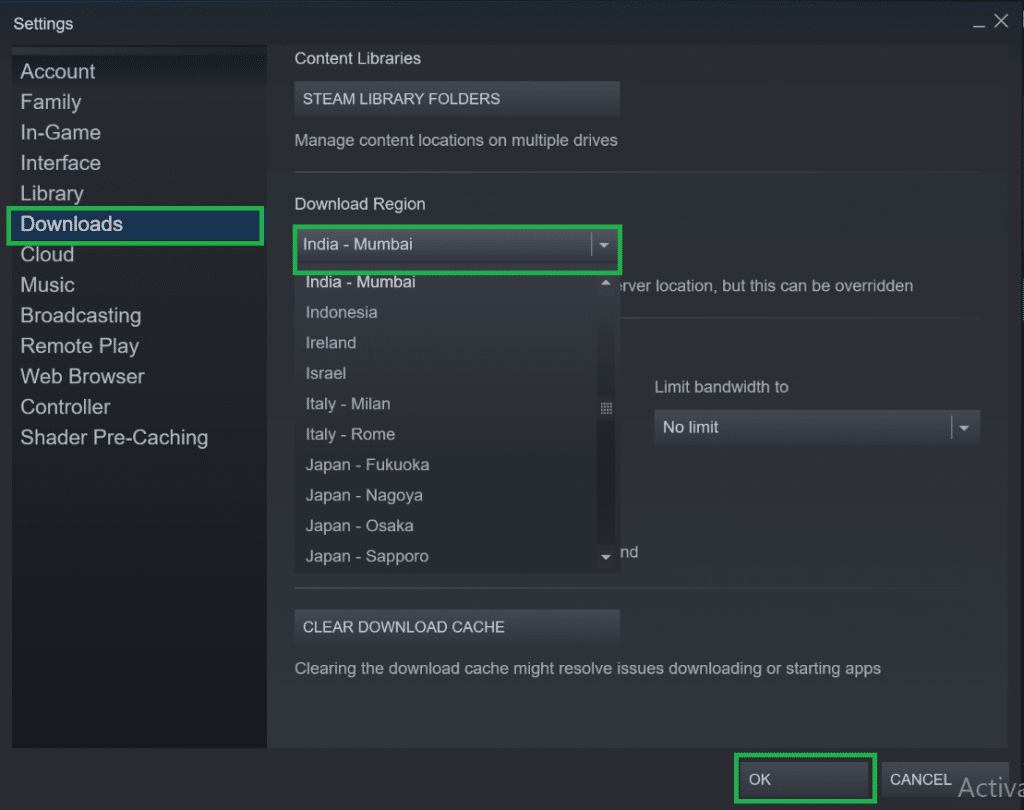Image resolution: width=1024 pixels, height=810 pixels.
Task: Click region list scroll-up arrow
Action: pos(606,283)
